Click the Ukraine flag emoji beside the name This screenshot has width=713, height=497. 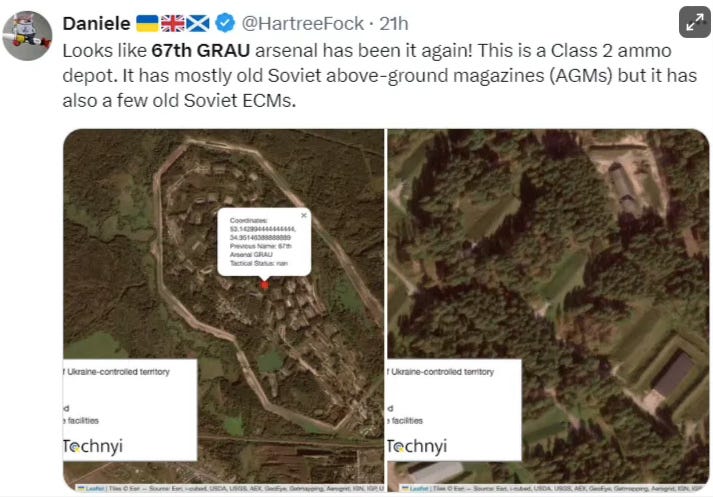coord(147,23)
